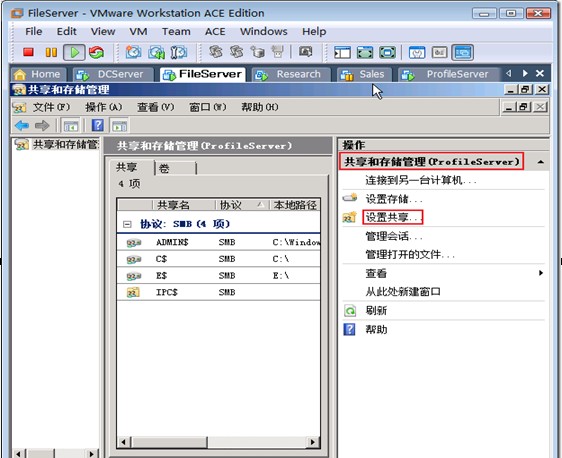Expand the 查看 submenu arrow
This screenshot has width=562, height=458.
click(x=541, y=273)
